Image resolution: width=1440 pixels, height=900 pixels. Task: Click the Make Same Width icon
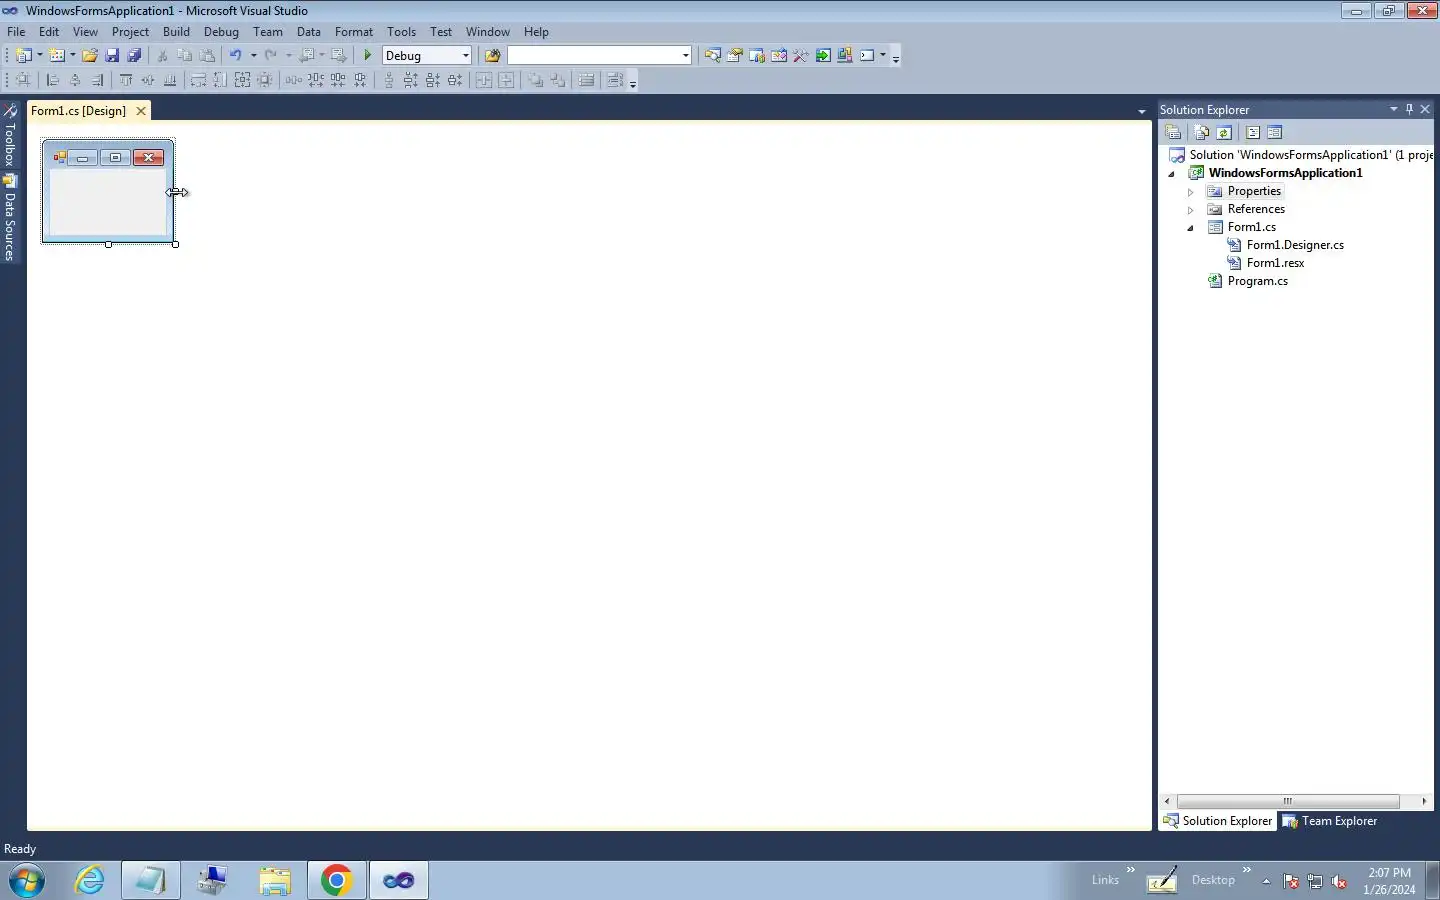pos(198,80)
